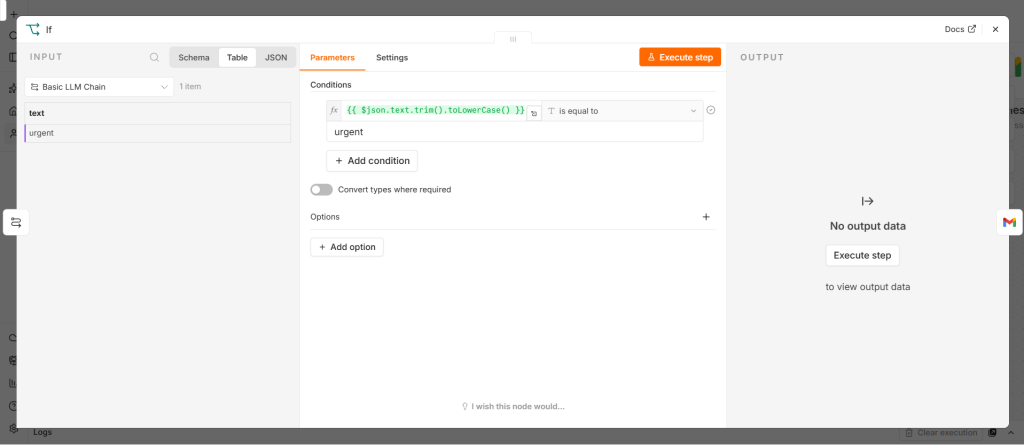
Task: Click the search icon in the INPUT panel
Action: 154,58
